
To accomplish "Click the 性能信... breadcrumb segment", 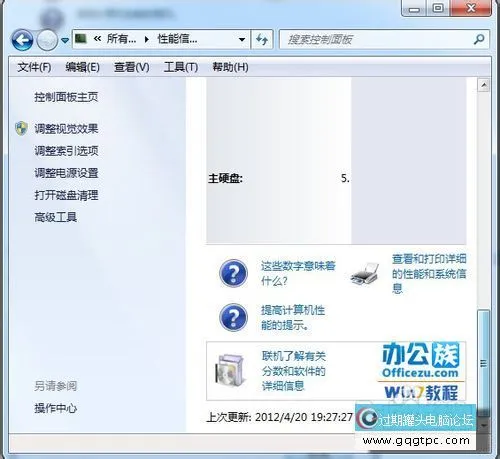I will pyautogui.click(x=177, y=39).
